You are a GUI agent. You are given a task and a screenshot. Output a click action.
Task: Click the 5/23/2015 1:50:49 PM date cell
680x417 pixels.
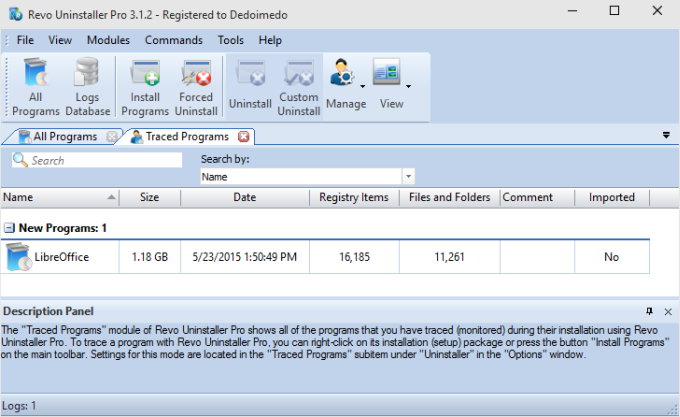click(x=245, y=257)
